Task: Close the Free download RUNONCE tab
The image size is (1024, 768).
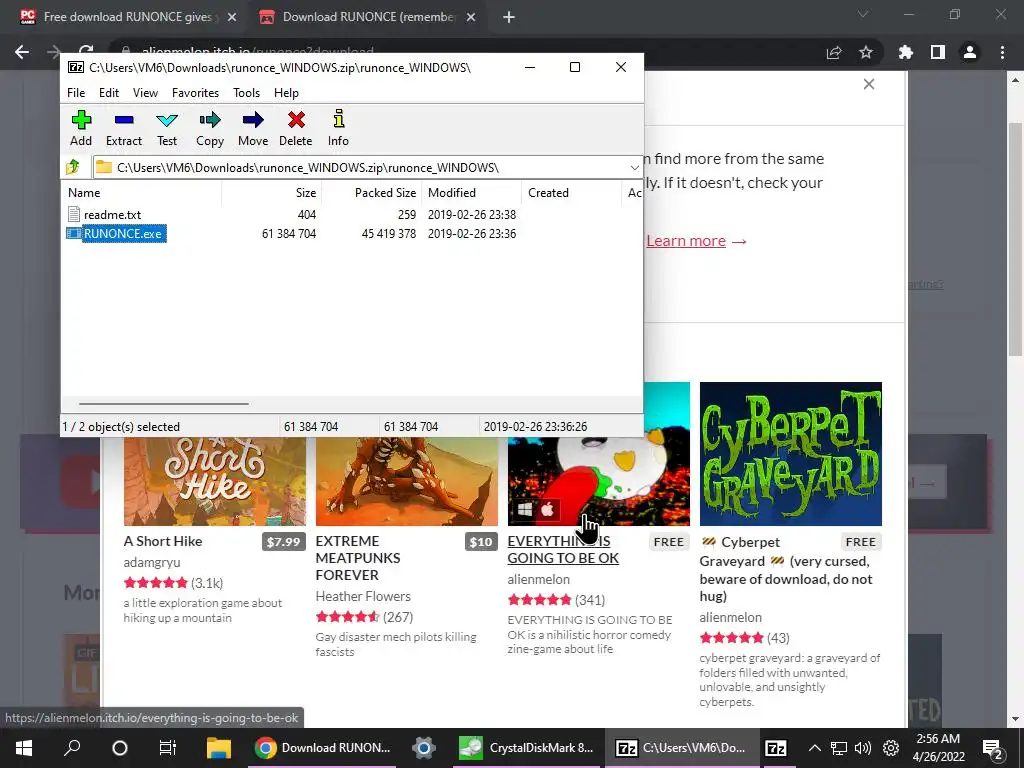Action: coord(231,18)
